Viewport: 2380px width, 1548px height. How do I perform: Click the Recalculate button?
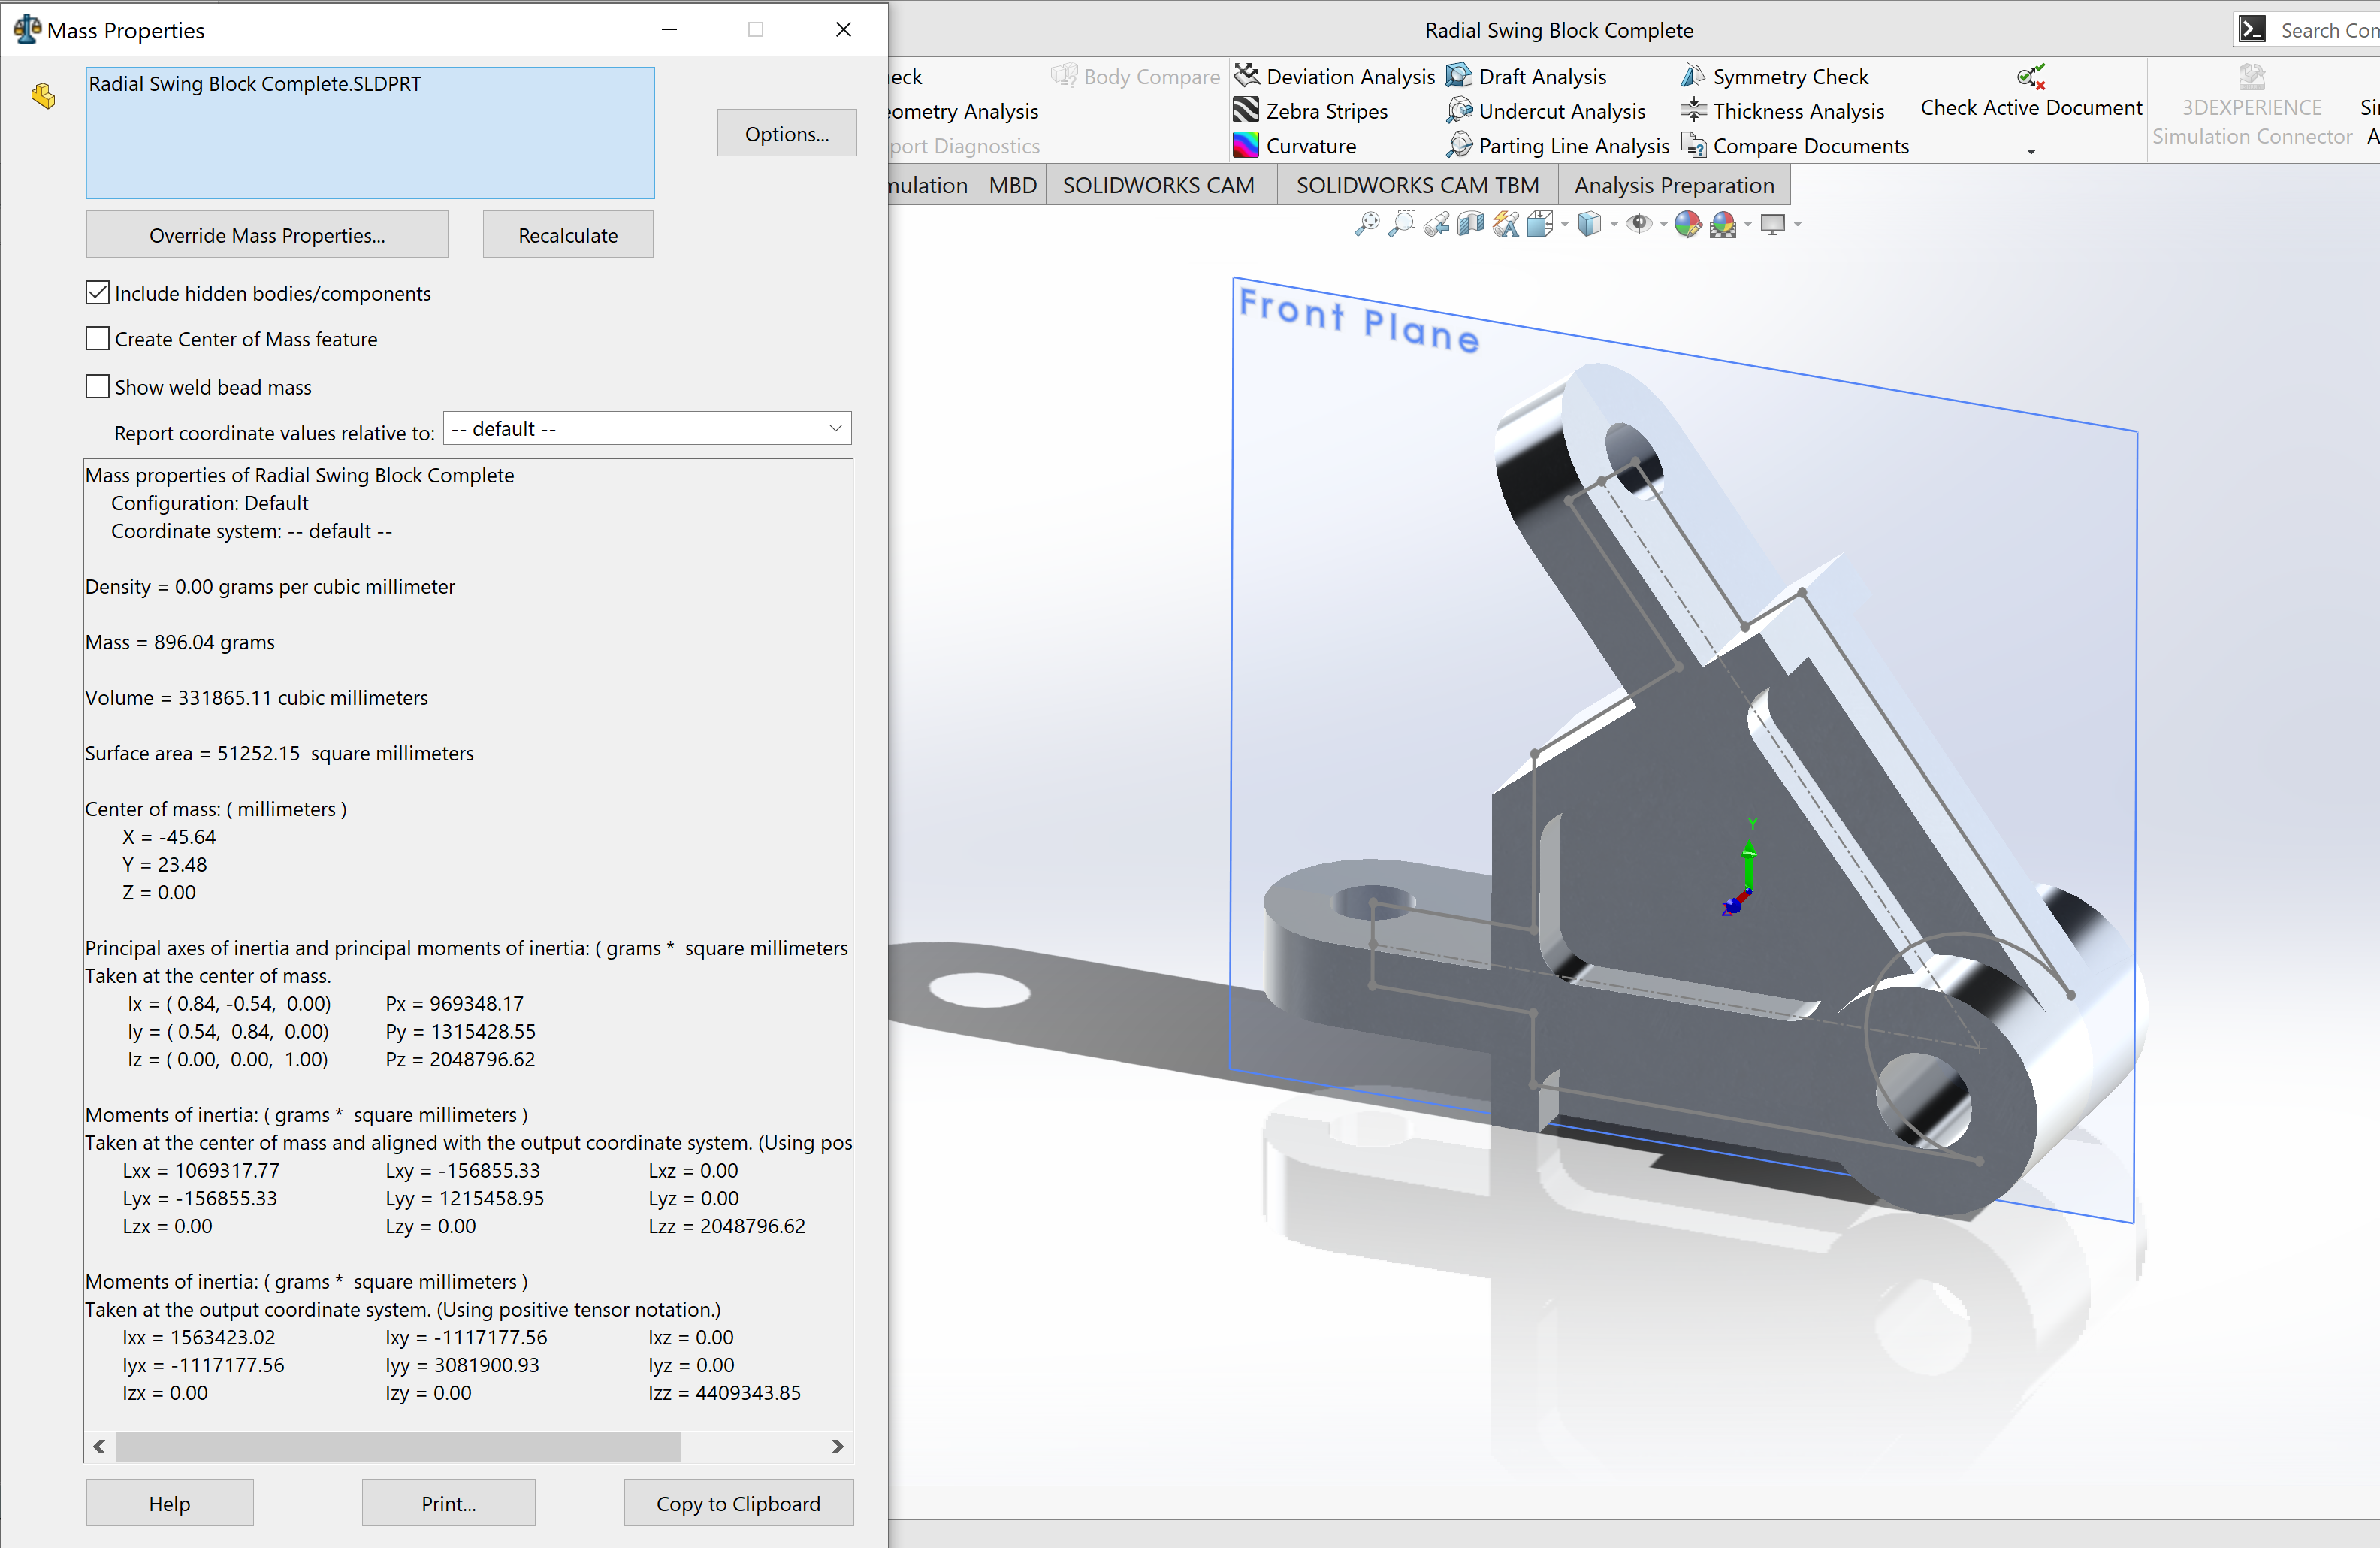[568, 235]
